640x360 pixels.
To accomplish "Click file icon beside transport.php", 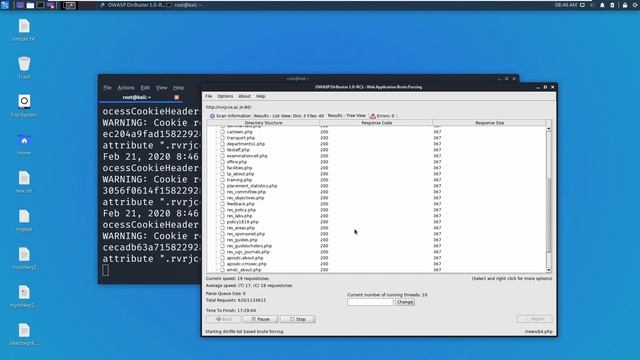I will 222,138.
